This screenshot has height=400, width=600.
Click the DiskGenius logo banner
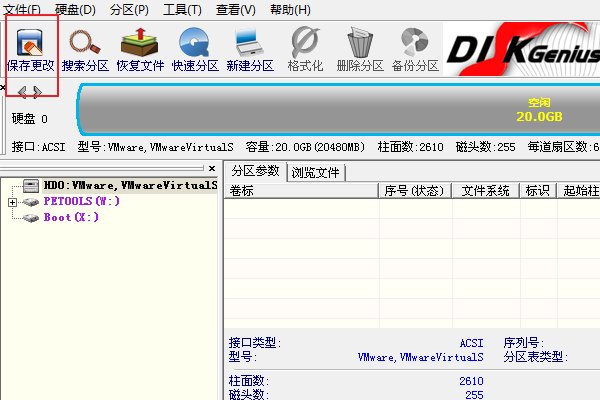522,49
